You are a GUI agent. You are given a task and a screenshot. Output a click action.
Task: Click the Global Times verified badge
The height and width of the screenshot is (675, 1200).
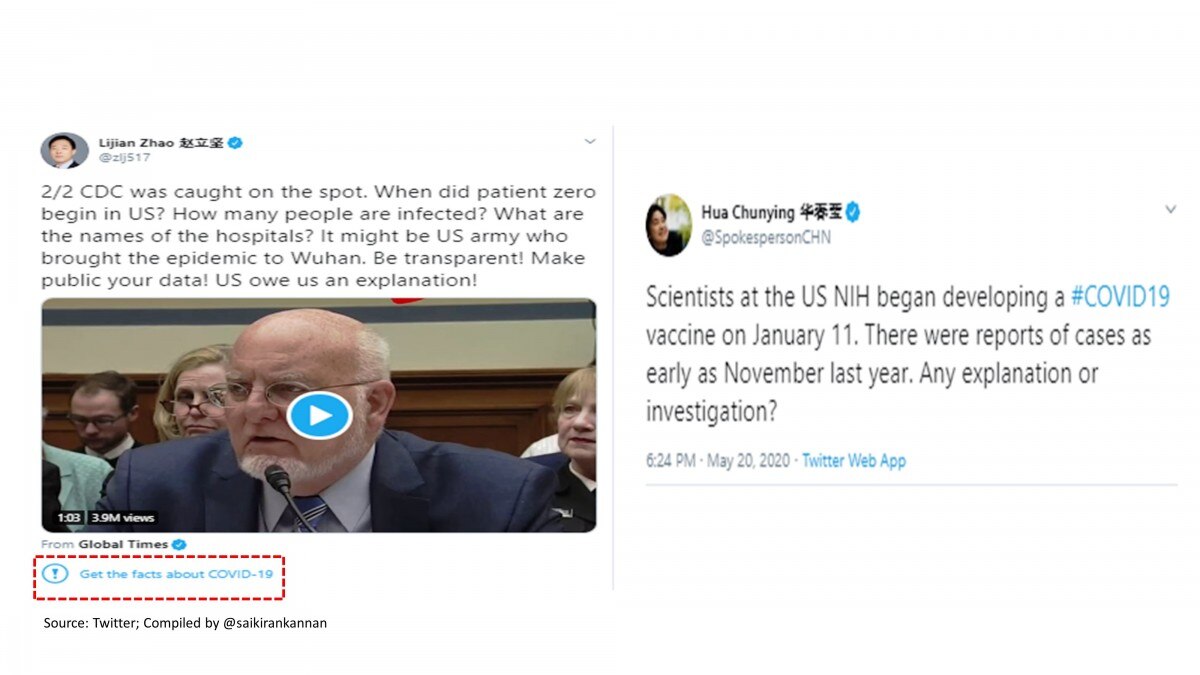pyautogui.click(x=180, y=544)
